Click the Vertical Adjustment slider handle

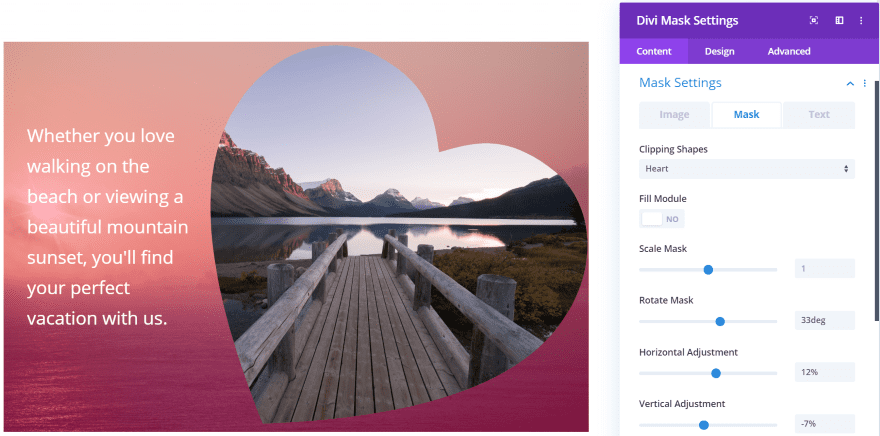tap(704, 425)
